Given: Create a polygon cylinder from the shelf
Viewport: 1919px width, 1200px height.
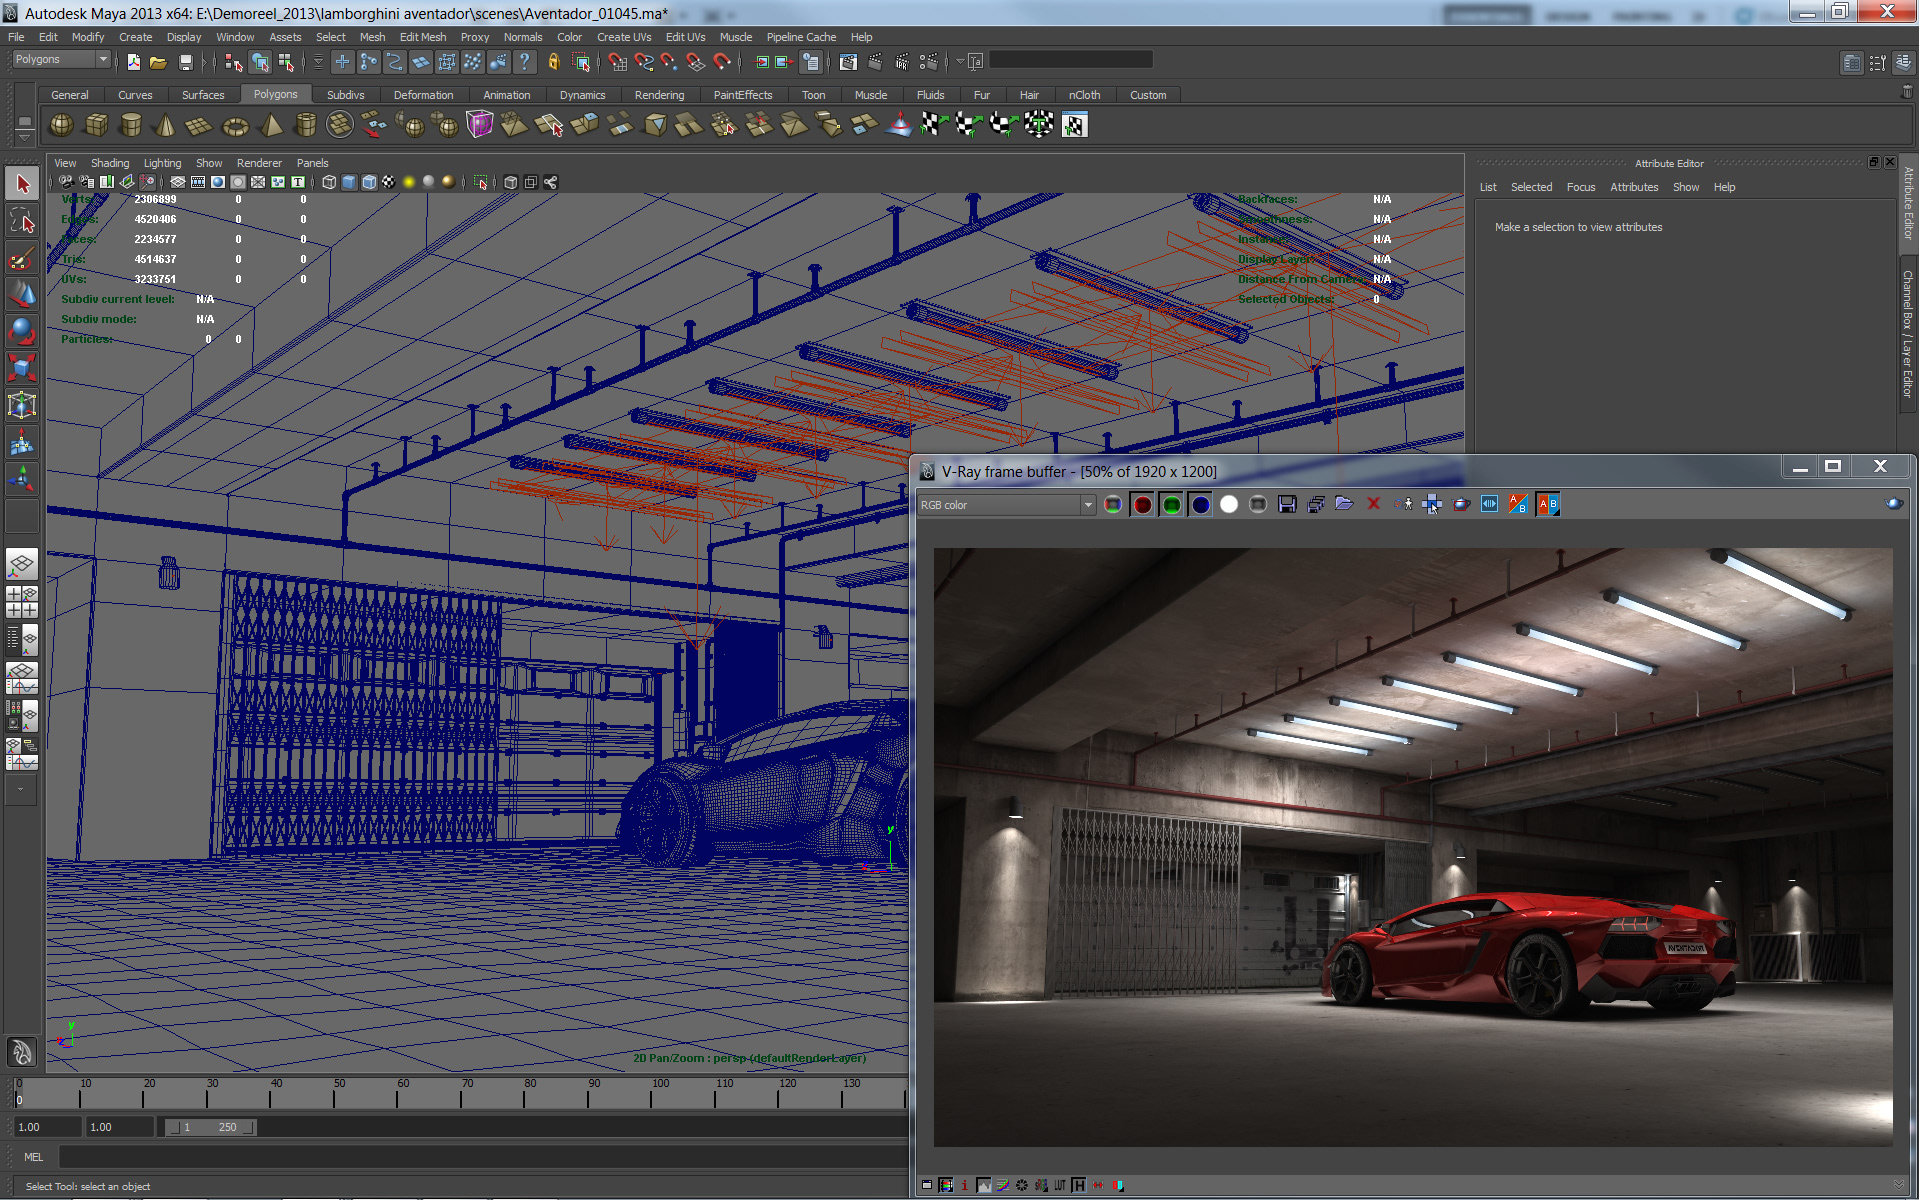Looking at the screenshot, I should pyautogui.click(x=131, y=125).
